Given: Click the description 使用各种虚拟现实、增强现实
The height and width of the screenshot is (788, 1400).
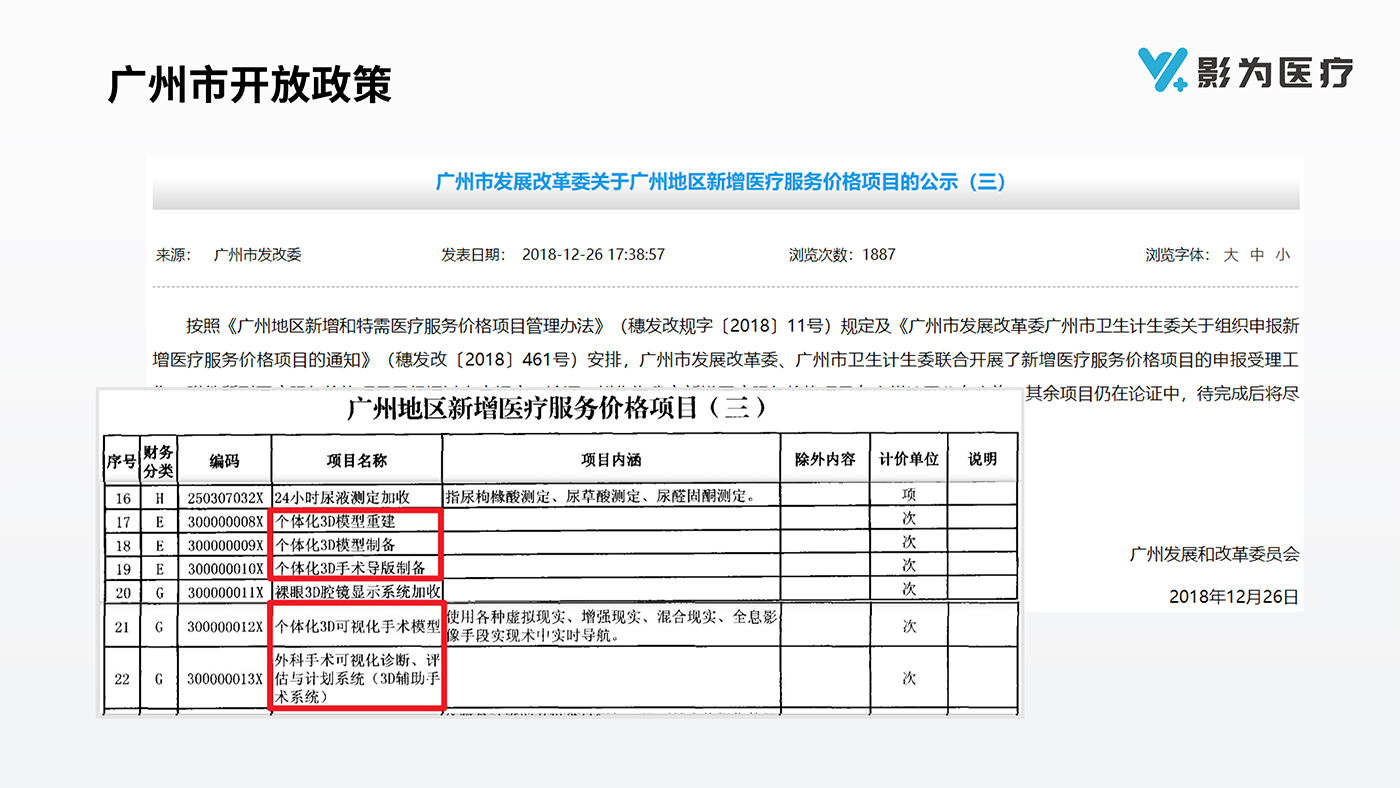Looking at the screenshot, I should (611, 627).
